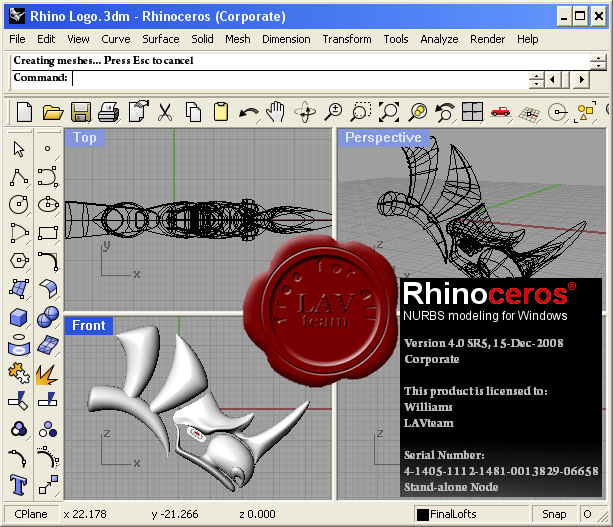613x527 pixels.
Task: Select the Polyline tool
Action: (x=19, y=177)
